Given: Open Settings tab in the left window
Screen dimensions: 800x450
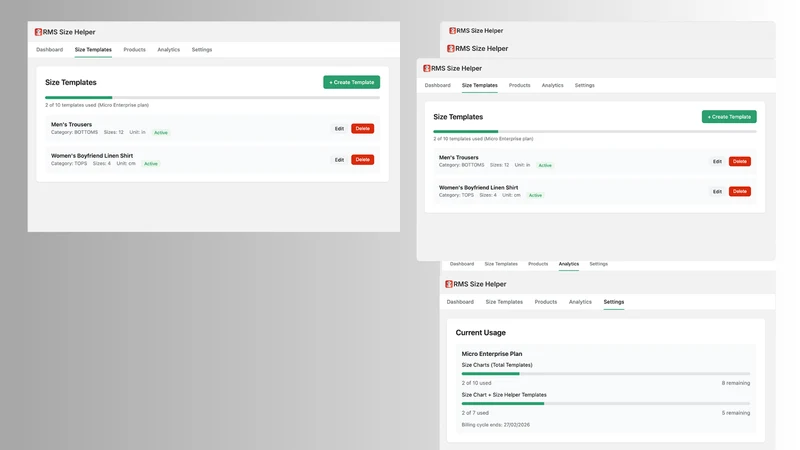Looking at the screenshot, I should point(202,49).
